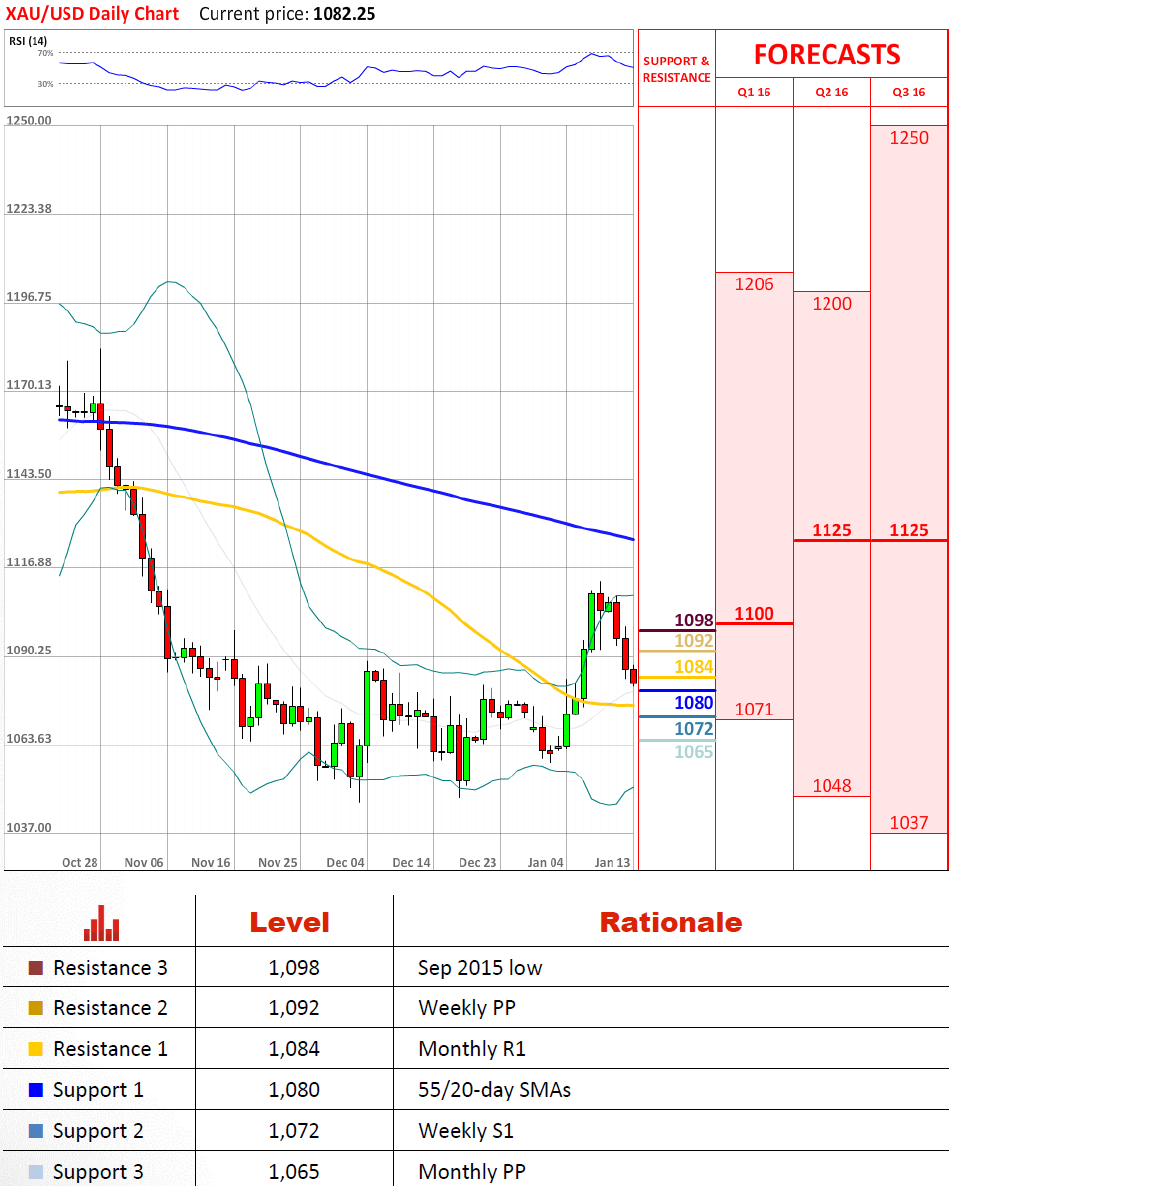Screen dimensions: 1152x1186
Task: Click the 1084 resistance level marker
Action: click(x=694, y=666)
